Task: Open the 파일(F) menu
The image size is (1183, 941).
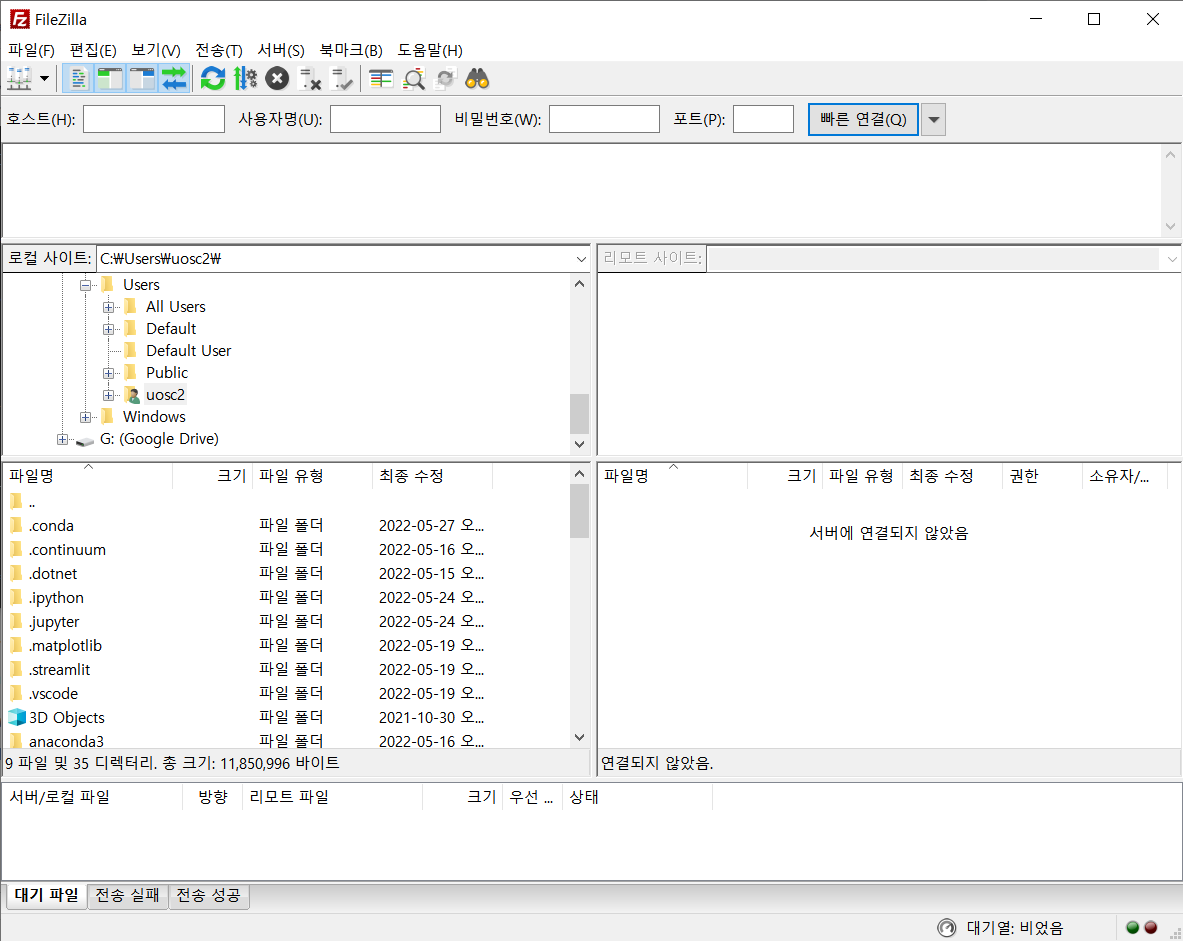Action: coord(31,50)
